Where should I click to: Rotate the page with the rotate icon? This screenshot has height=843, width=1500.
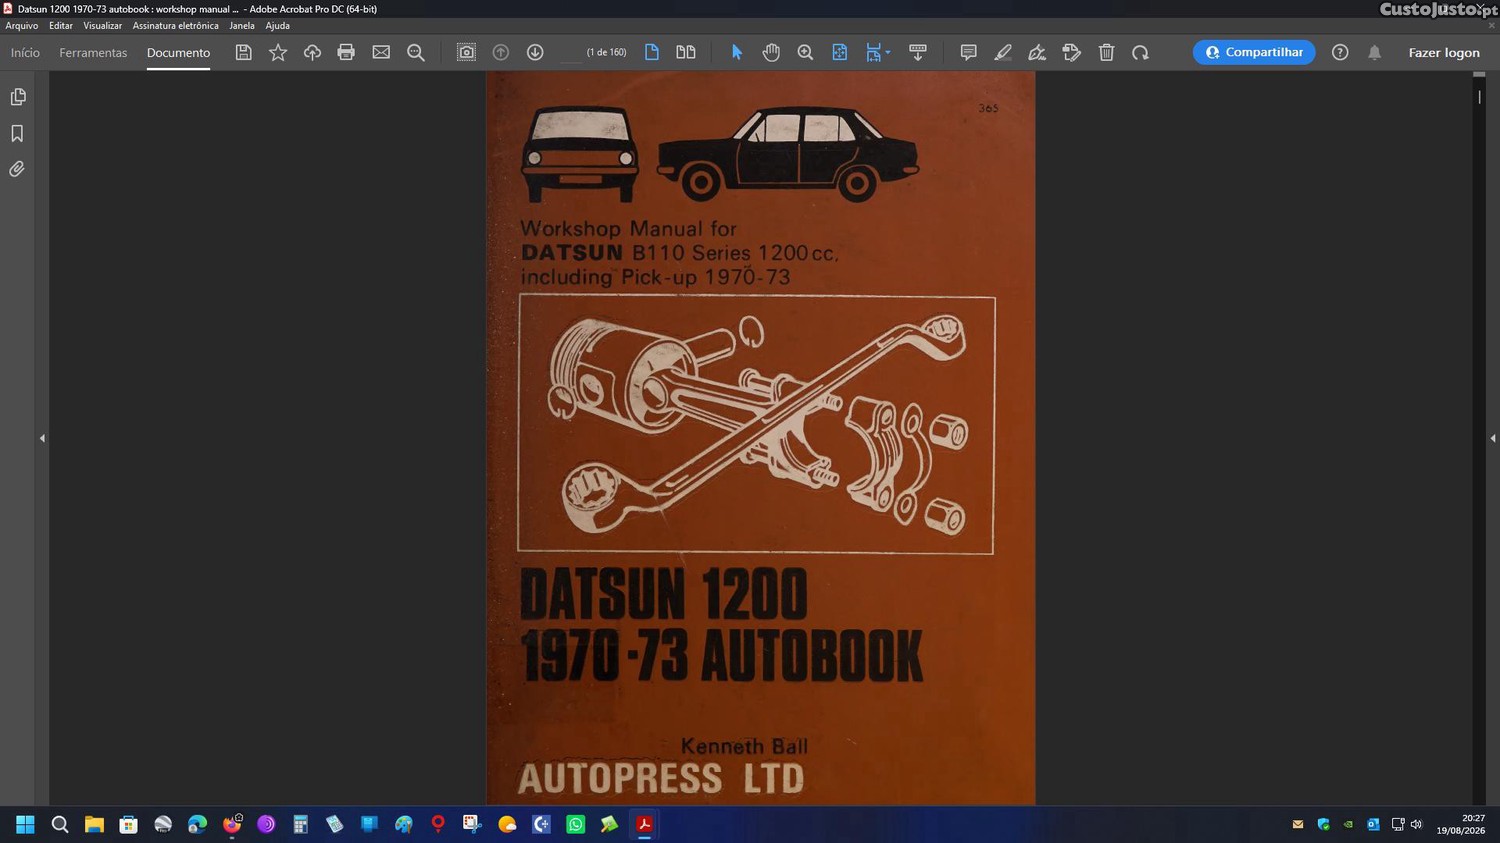click(x=1140, y=52)
